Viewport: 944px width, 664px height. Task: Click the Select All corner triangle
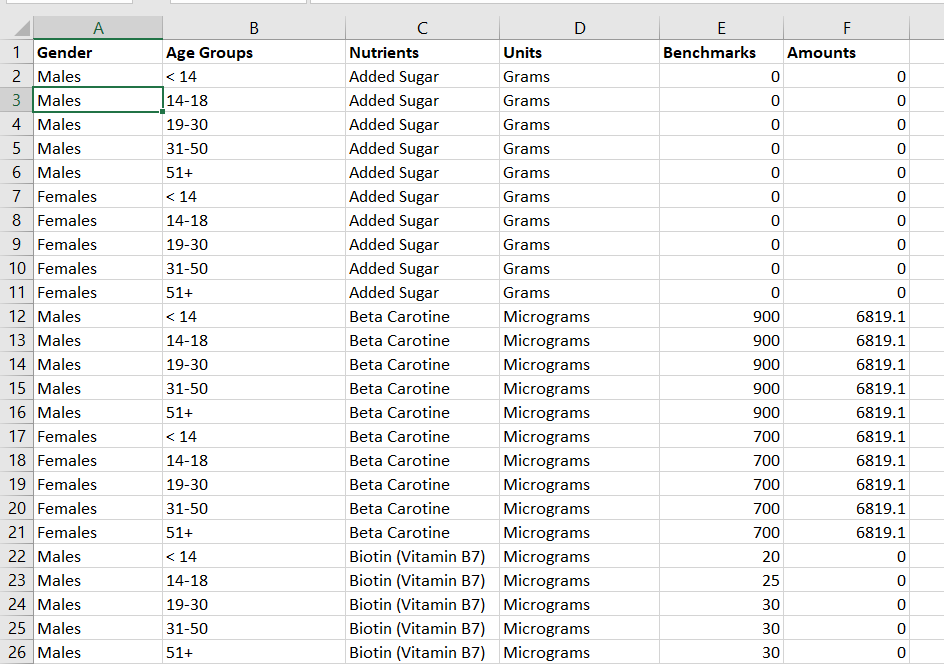(22, 28)
